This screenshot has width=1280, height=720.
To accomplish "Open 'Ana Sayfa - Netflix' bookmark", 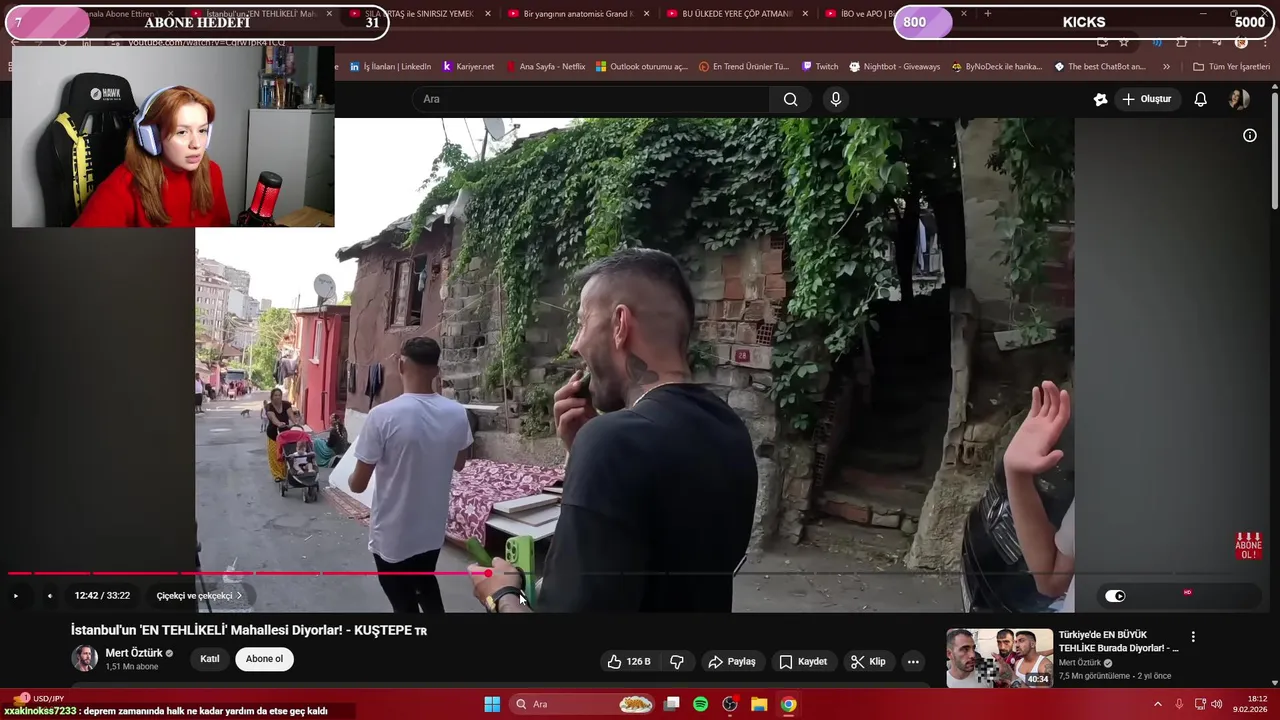I will (x=546, y=67).
